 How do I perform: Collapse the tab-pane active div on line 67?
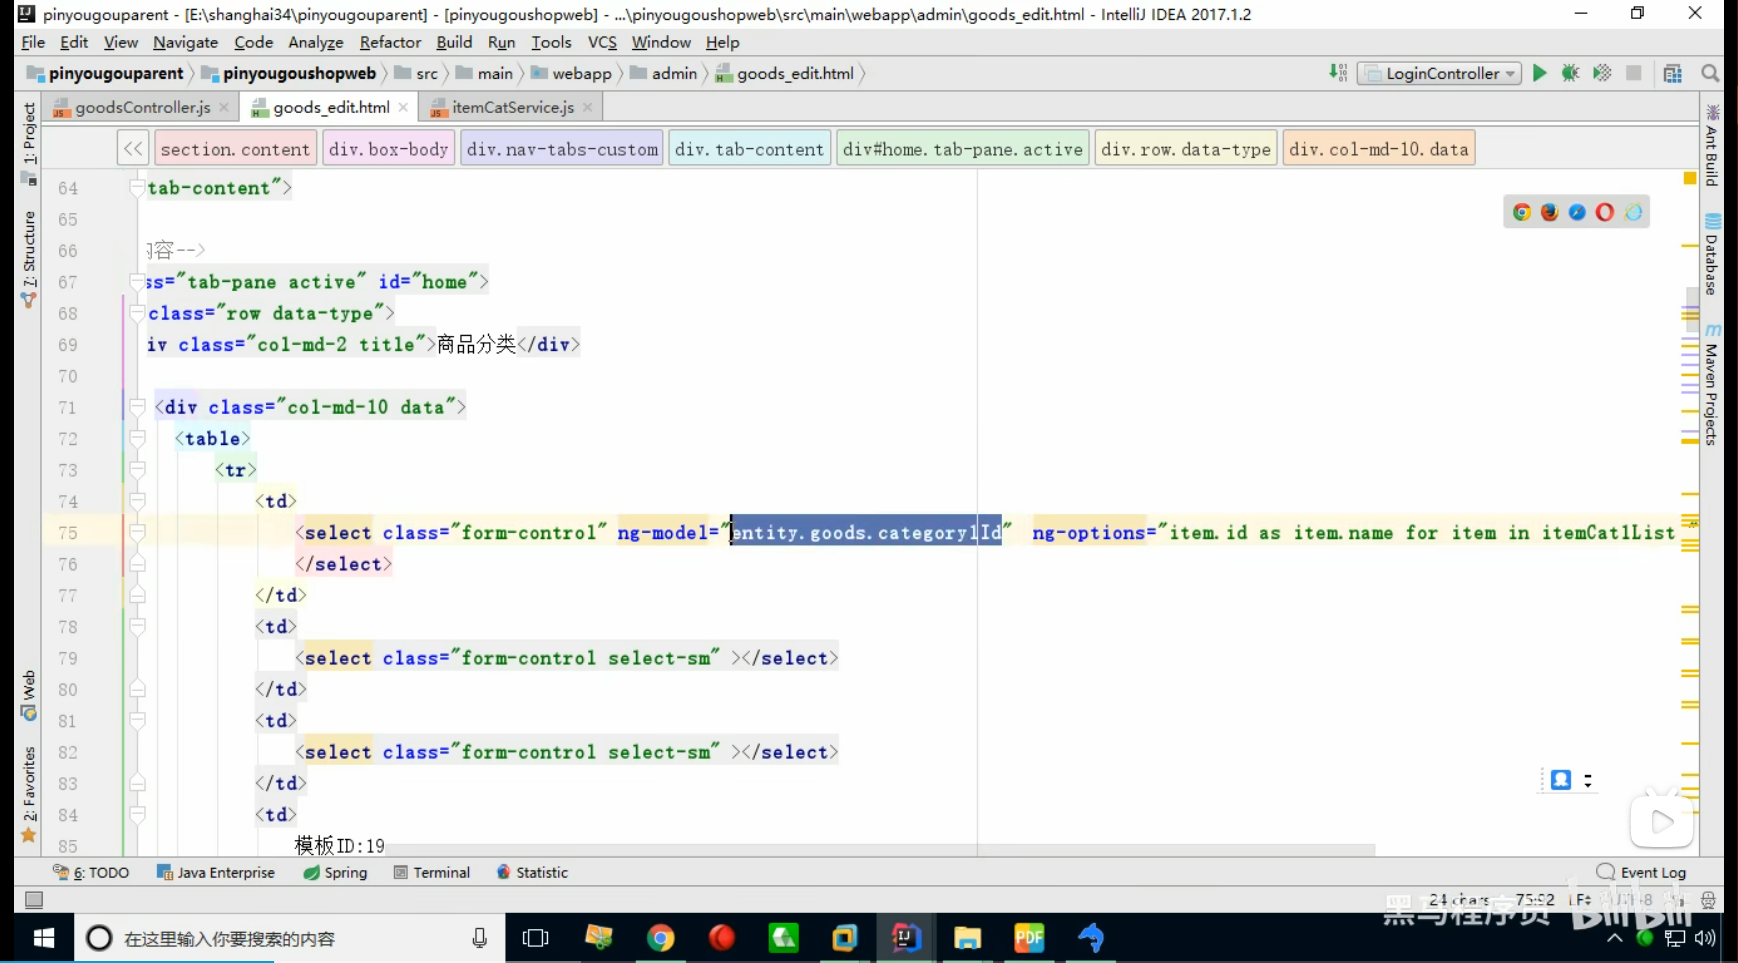click(x=137, y=282)
